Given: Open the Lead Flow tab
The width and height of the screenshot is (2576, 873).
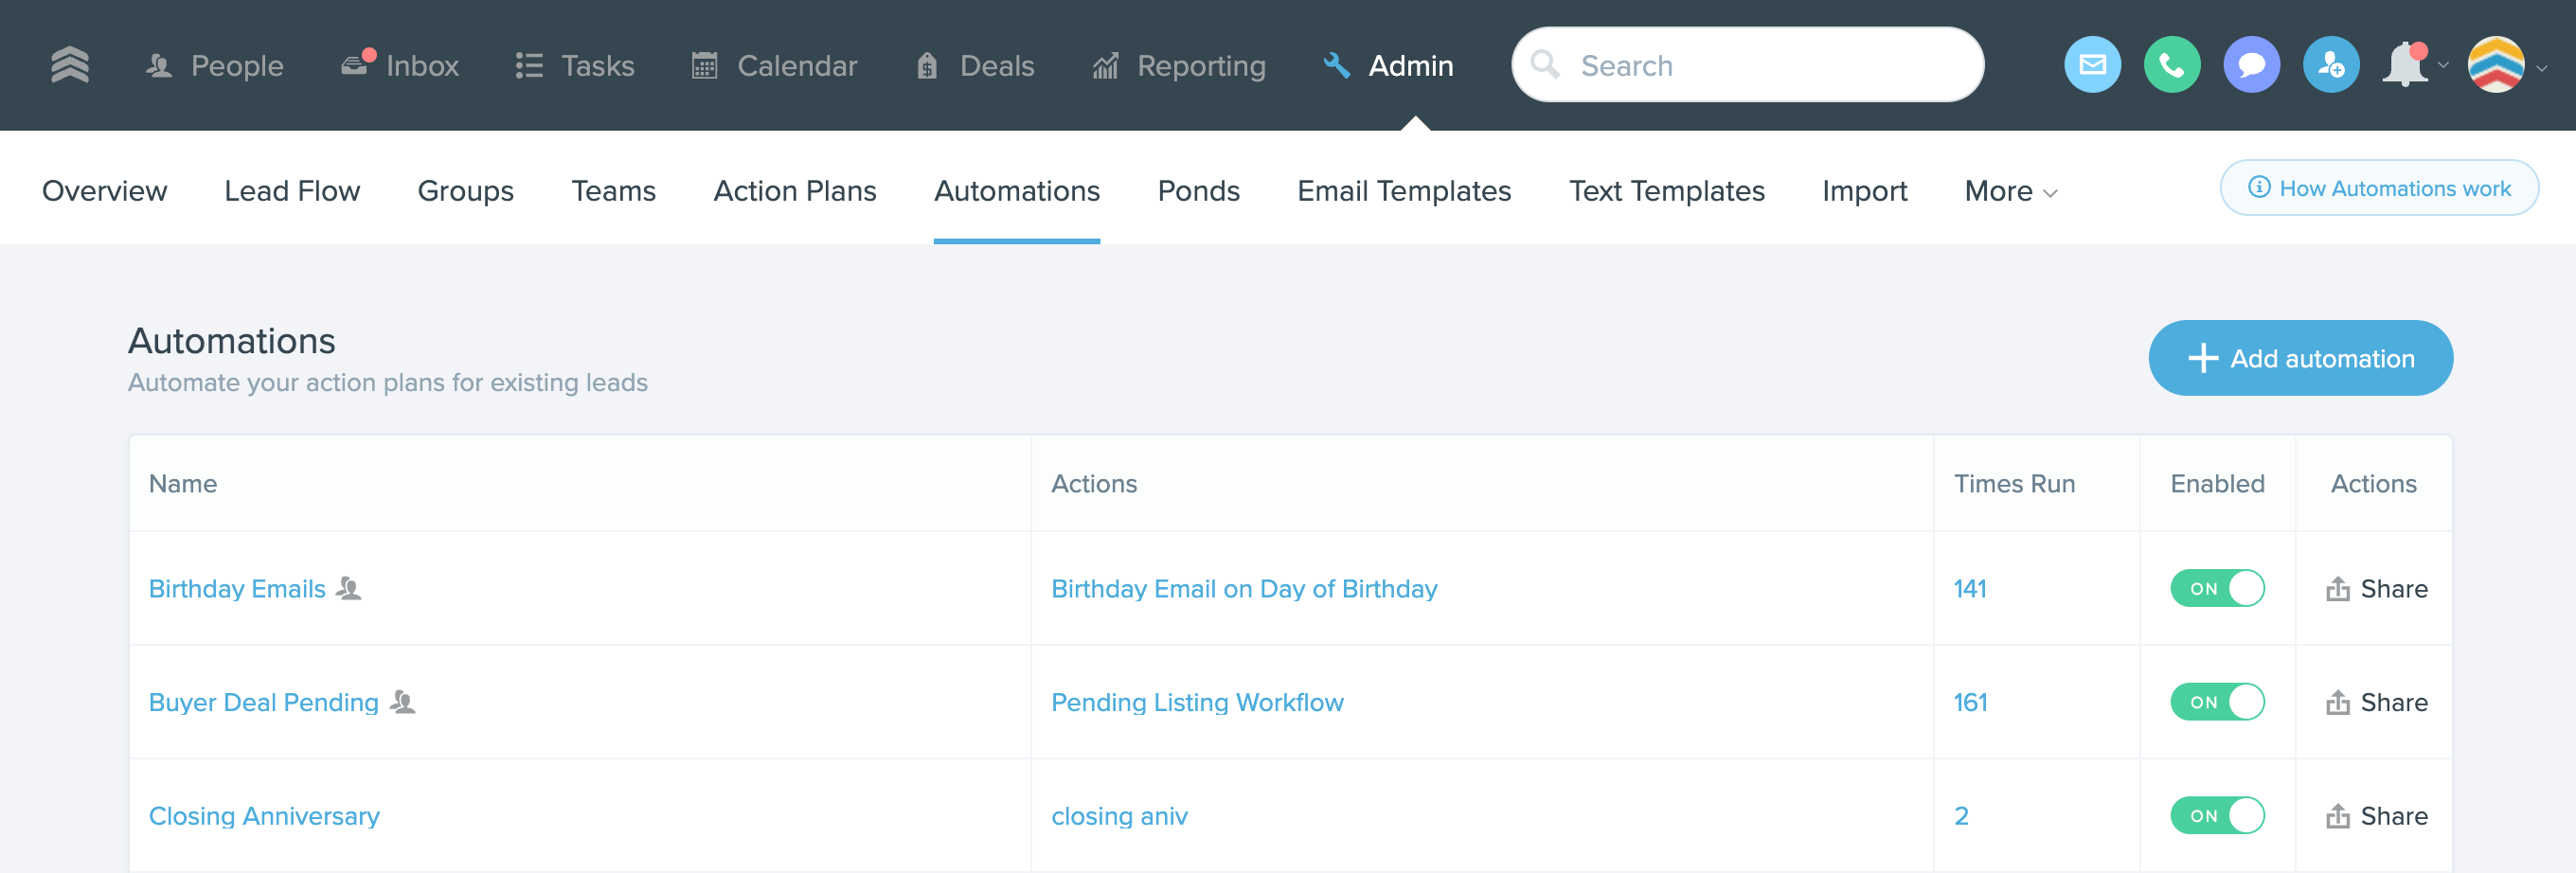Looking at the screenshot, I should point(292,191).
